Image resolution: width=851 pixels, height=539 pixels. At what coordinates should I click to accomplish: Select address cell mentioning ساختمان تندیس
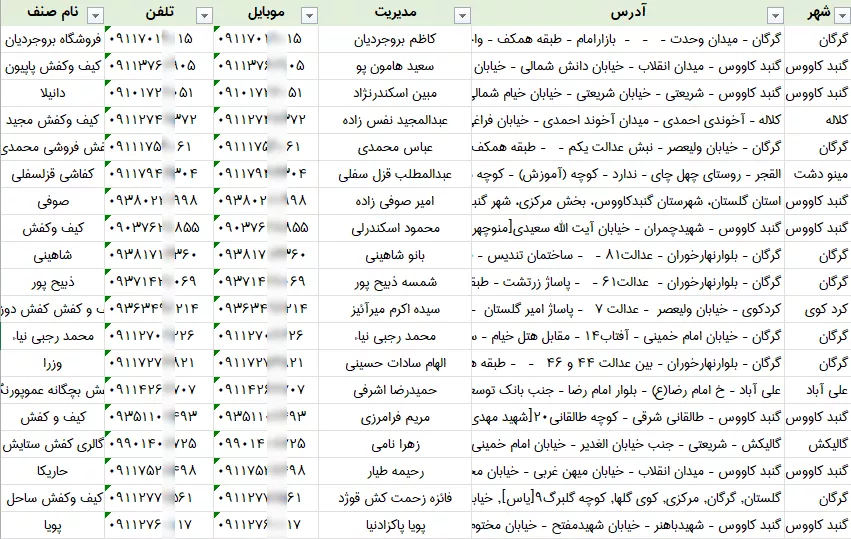[628, 255]
